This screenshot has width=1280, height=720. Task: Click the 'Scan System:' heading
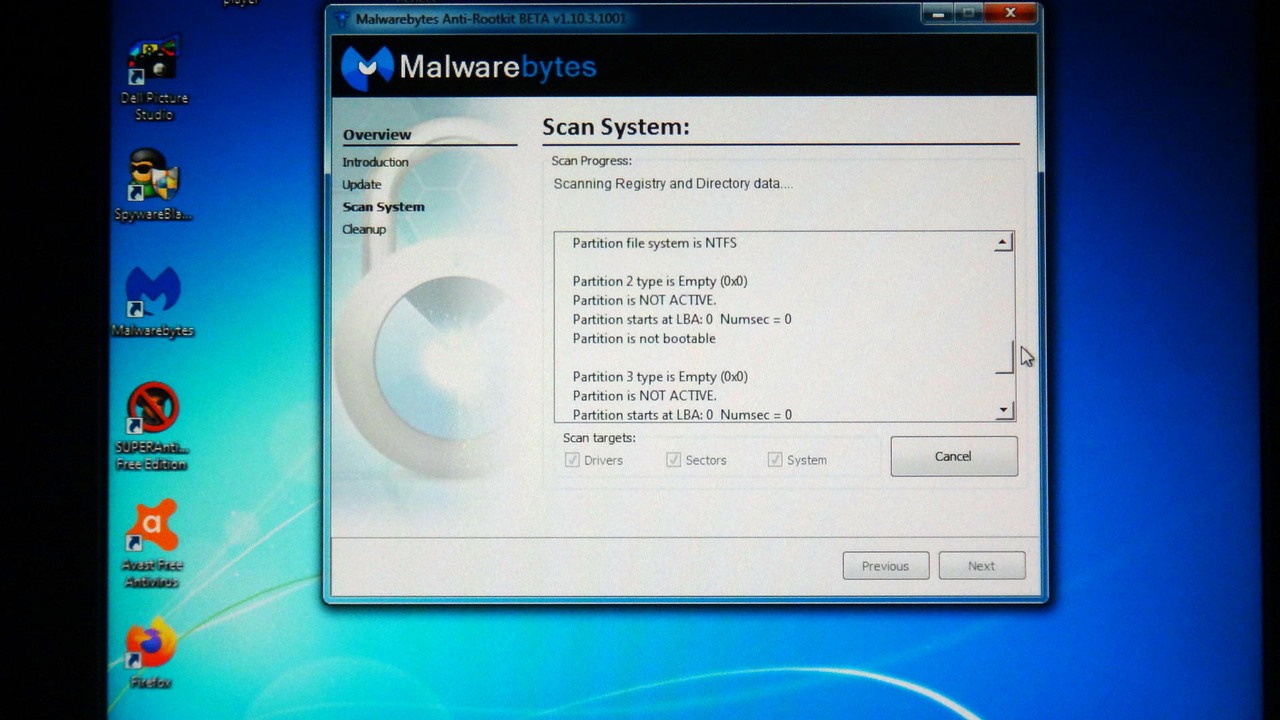tap(616, 127)
